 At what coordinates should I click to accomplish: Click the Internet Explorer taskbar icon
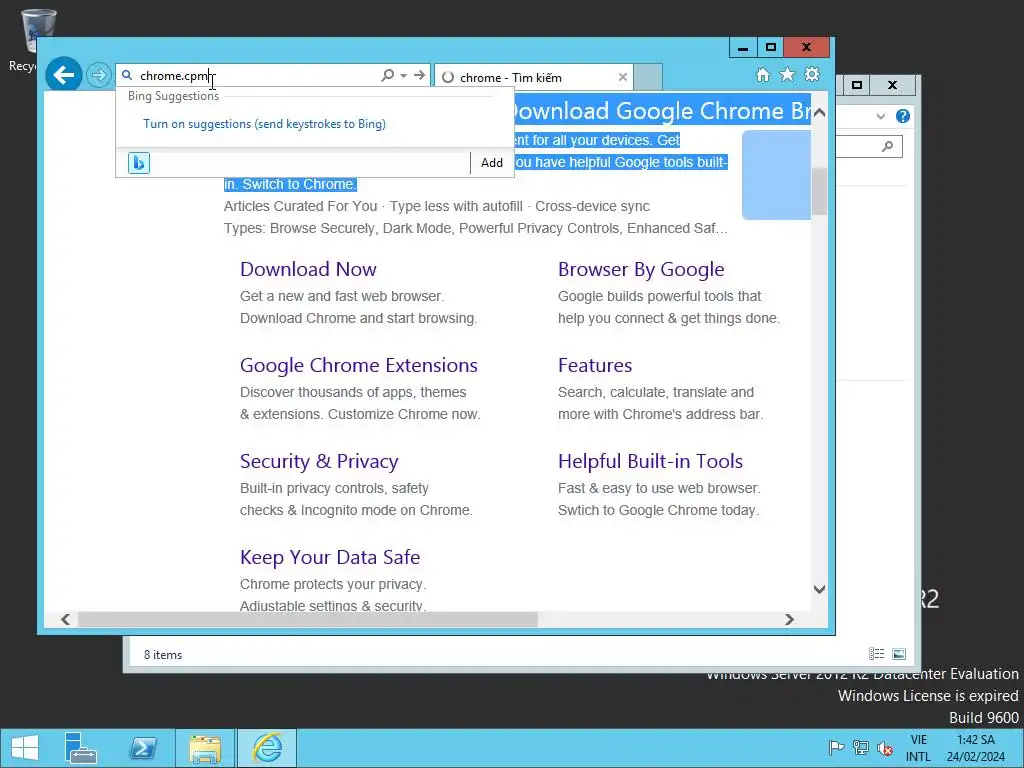pyautogui.click(x=267, y=748)
